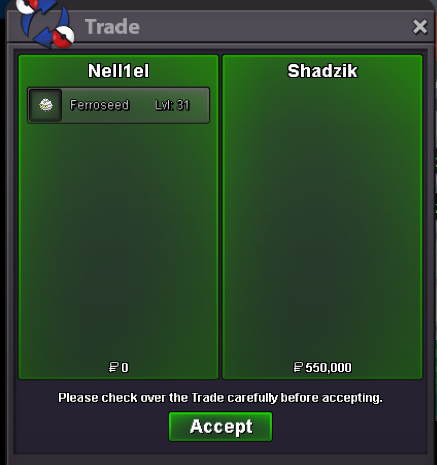Click the Nell1el player name heading
The width and height of the screenshot is (437, 465).
(x=118, y=71)
